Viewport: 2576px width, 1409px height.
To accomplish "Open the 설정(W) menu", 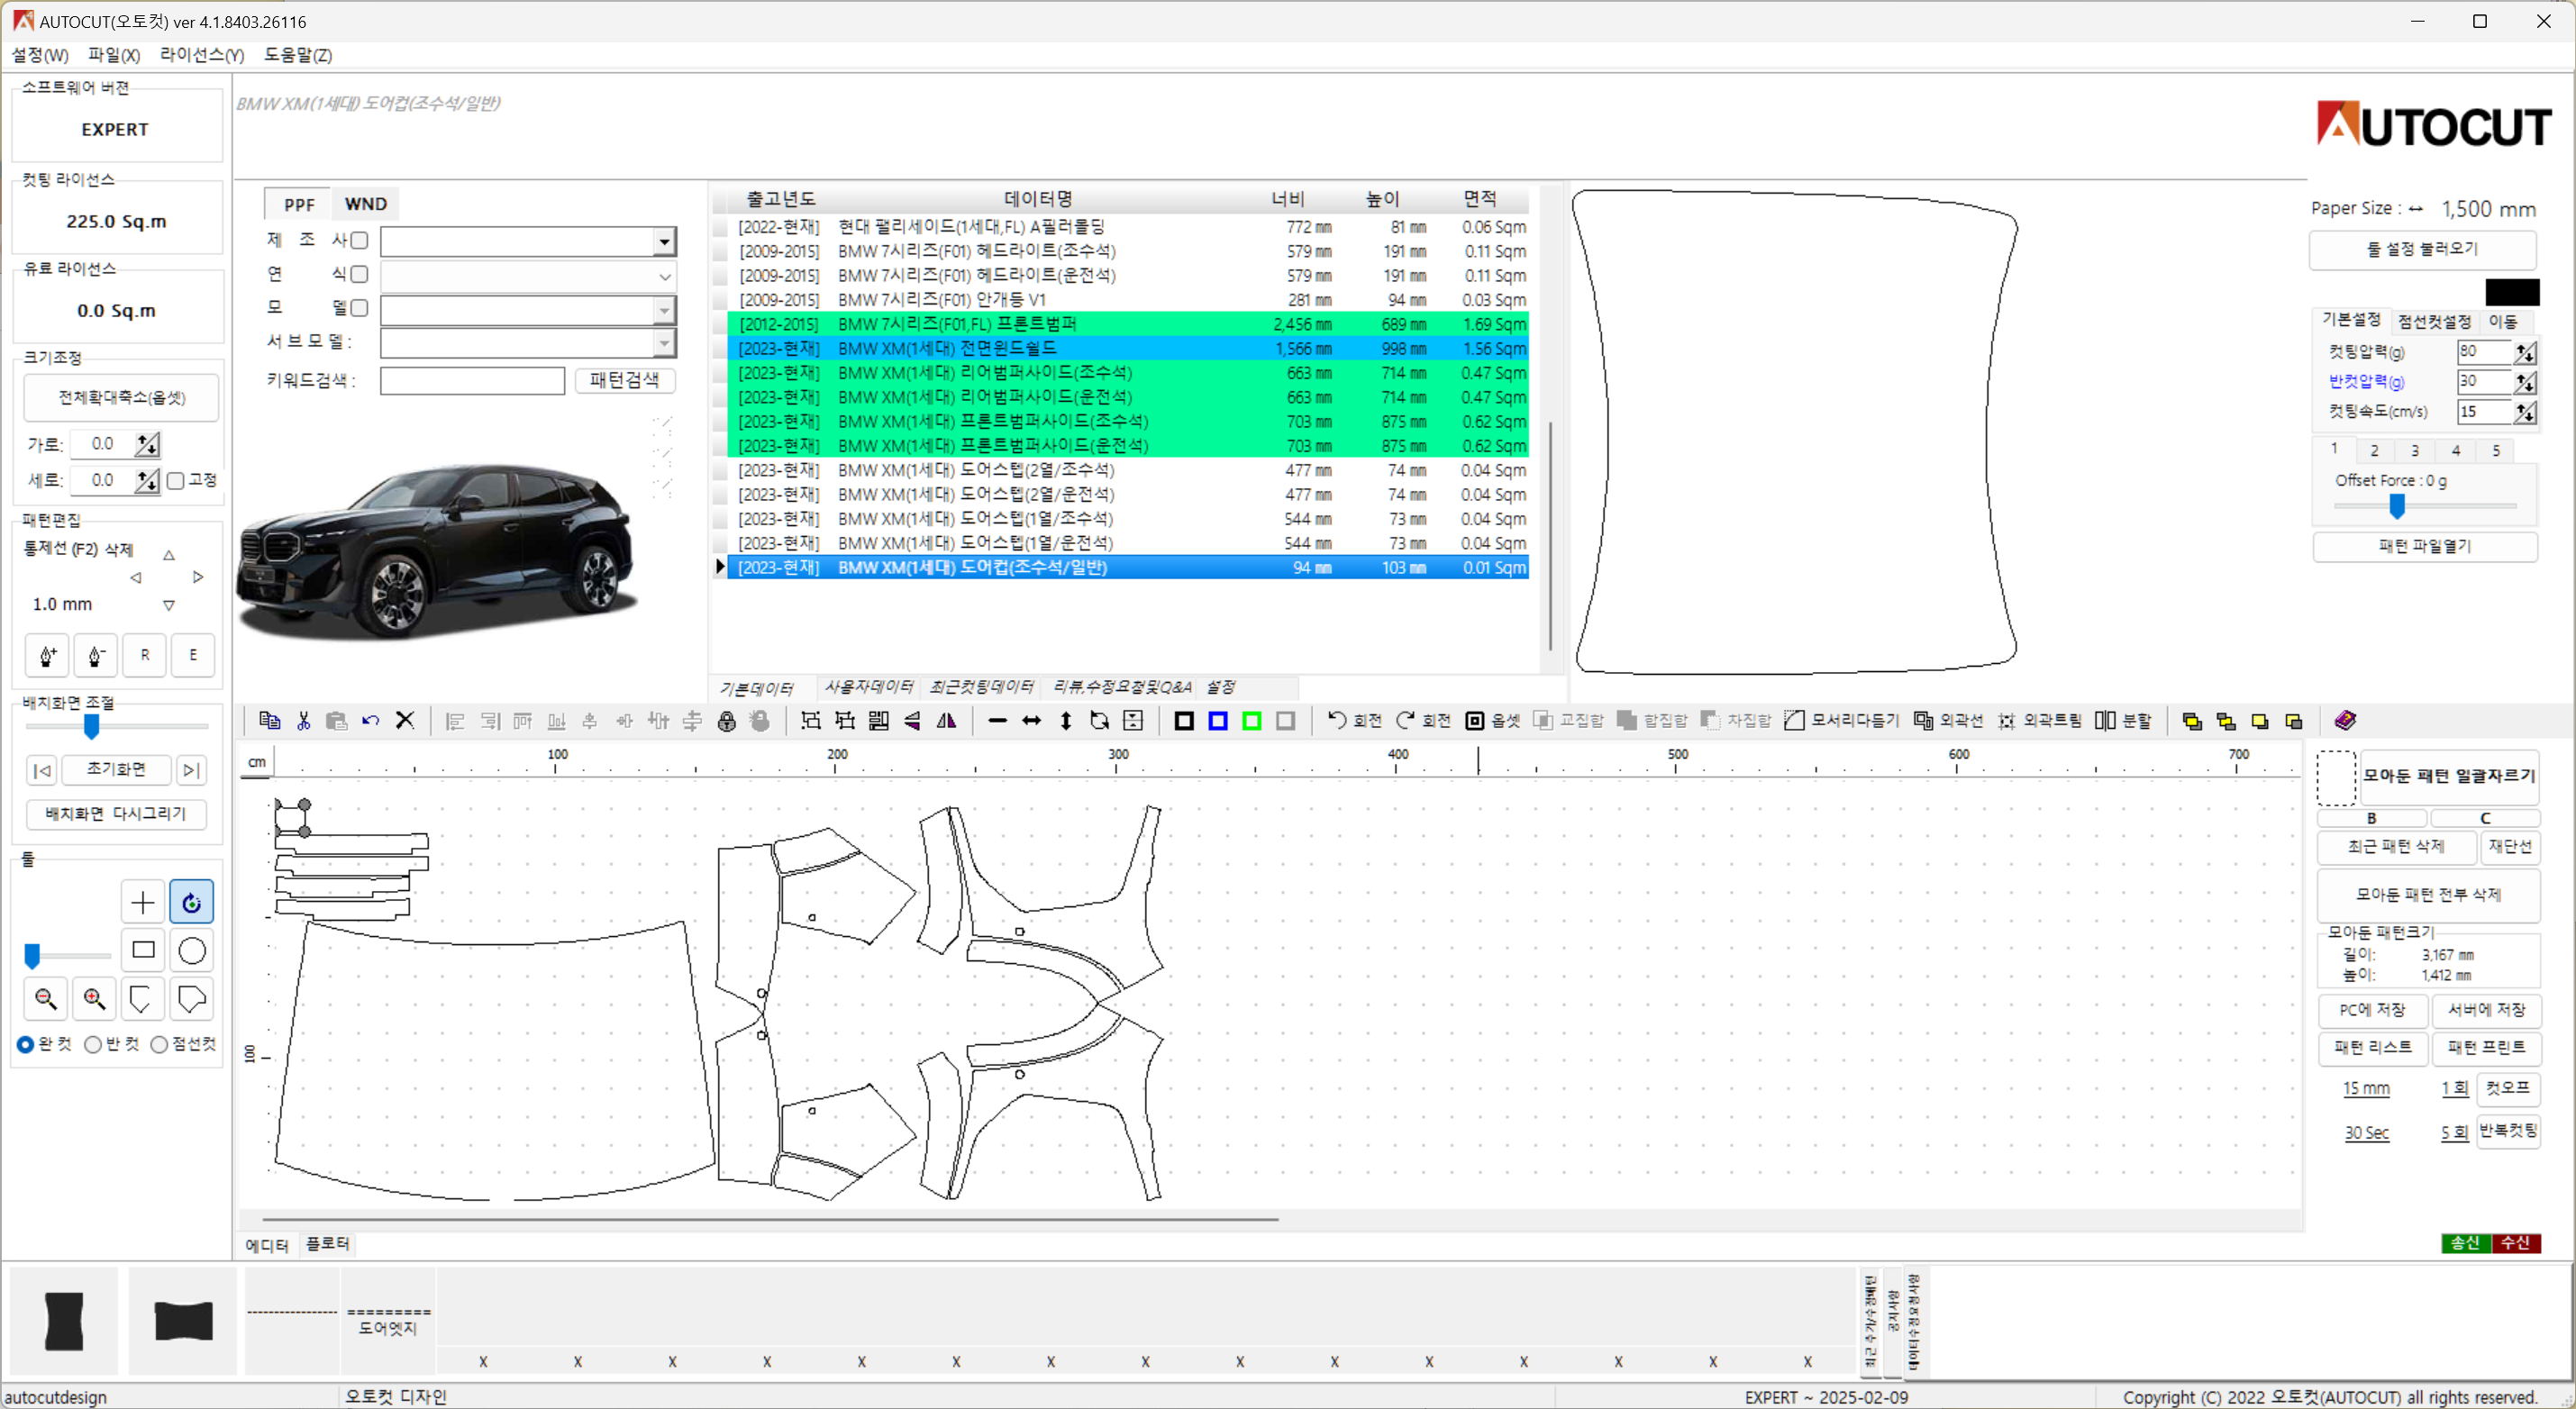I will coord(40,55).
